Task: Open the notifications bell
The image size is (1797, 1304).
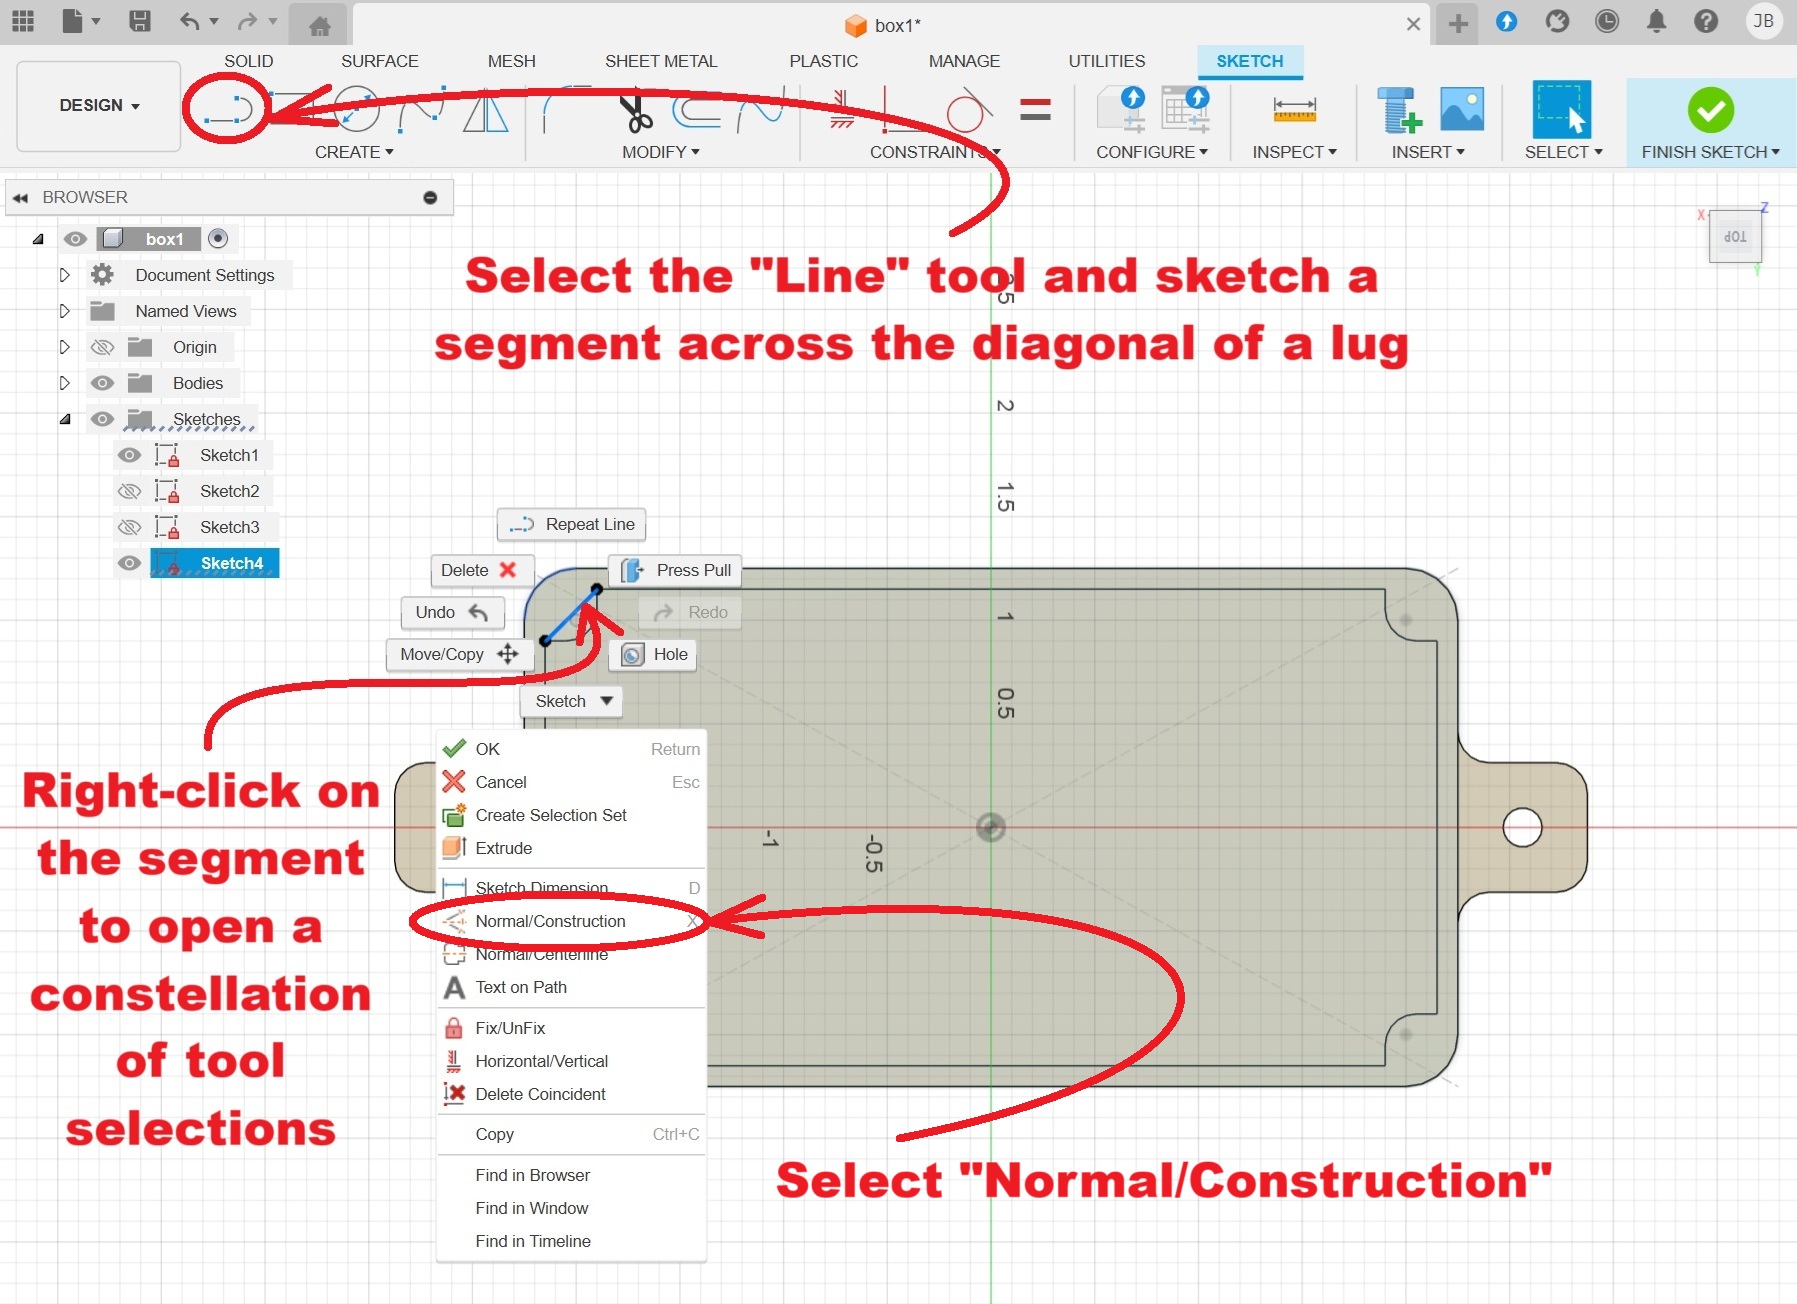Action: (1656, 22)
